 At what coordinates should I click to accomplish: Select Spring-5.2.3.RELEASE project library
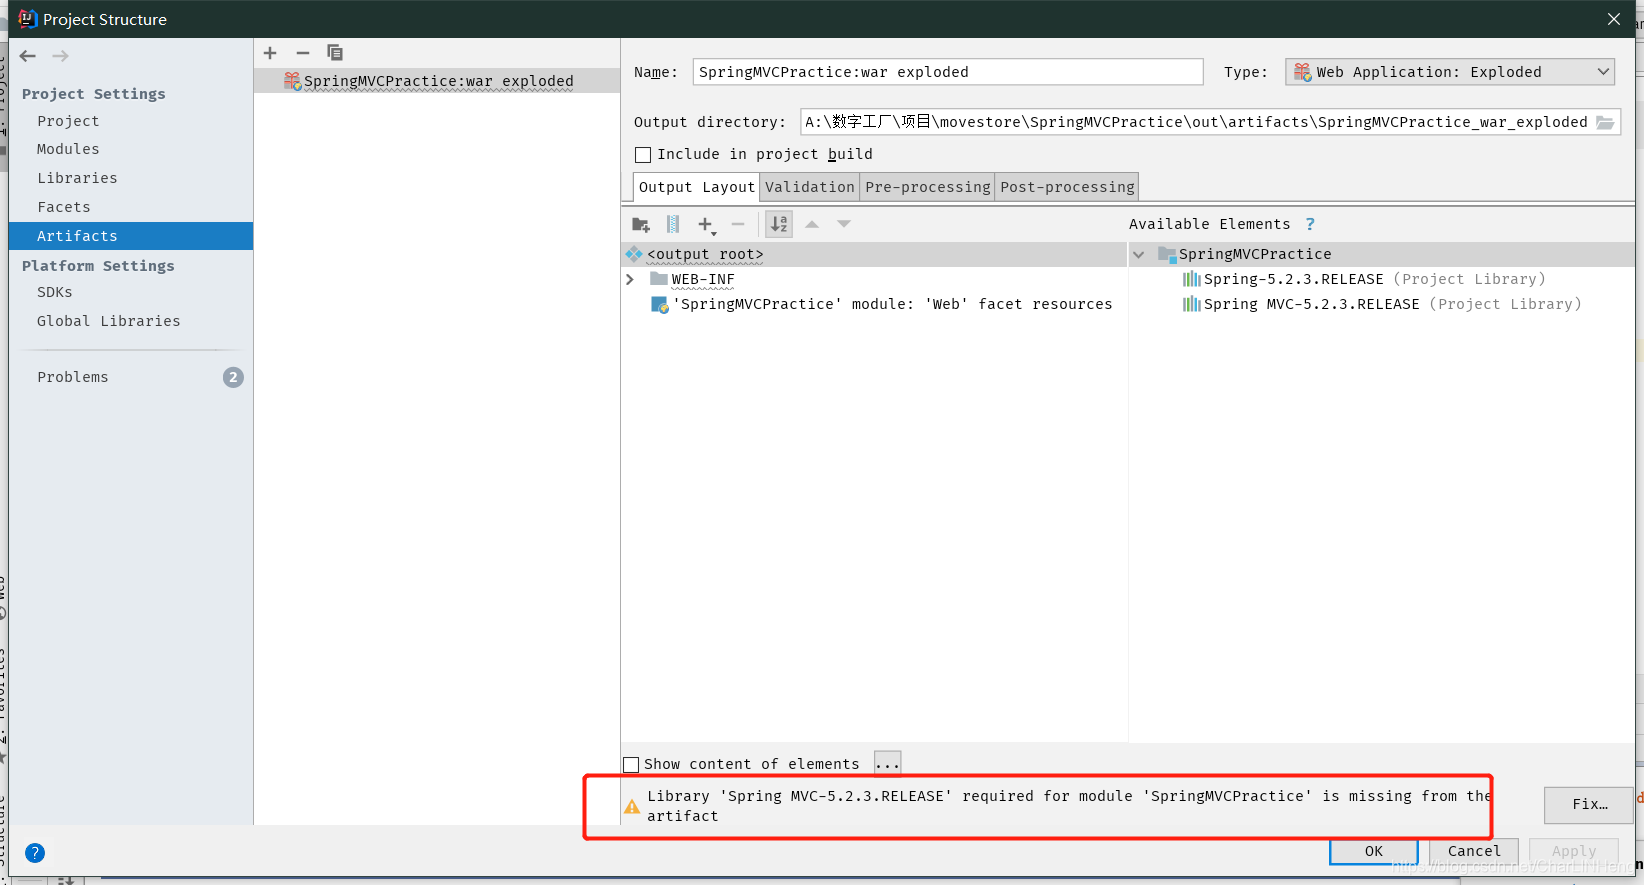tap(1364, 280)
